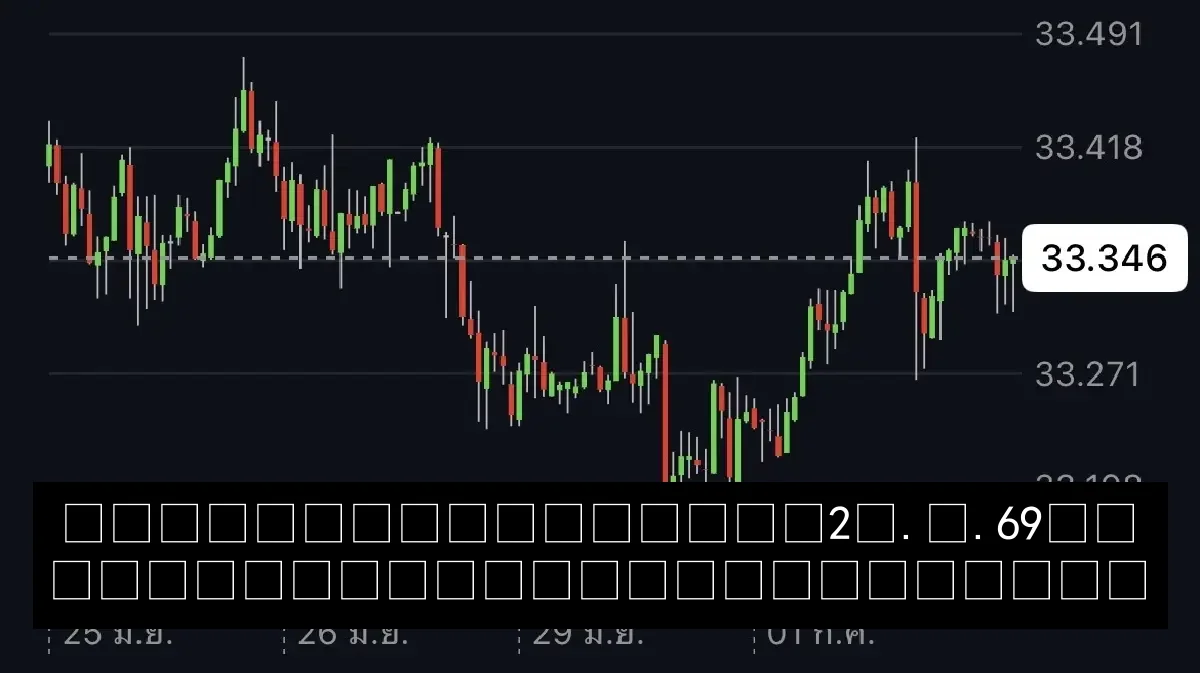Screen dimensions: 1200x673
Task: Select the 01 ก.ค. date marker
Action: coord(818,636)
